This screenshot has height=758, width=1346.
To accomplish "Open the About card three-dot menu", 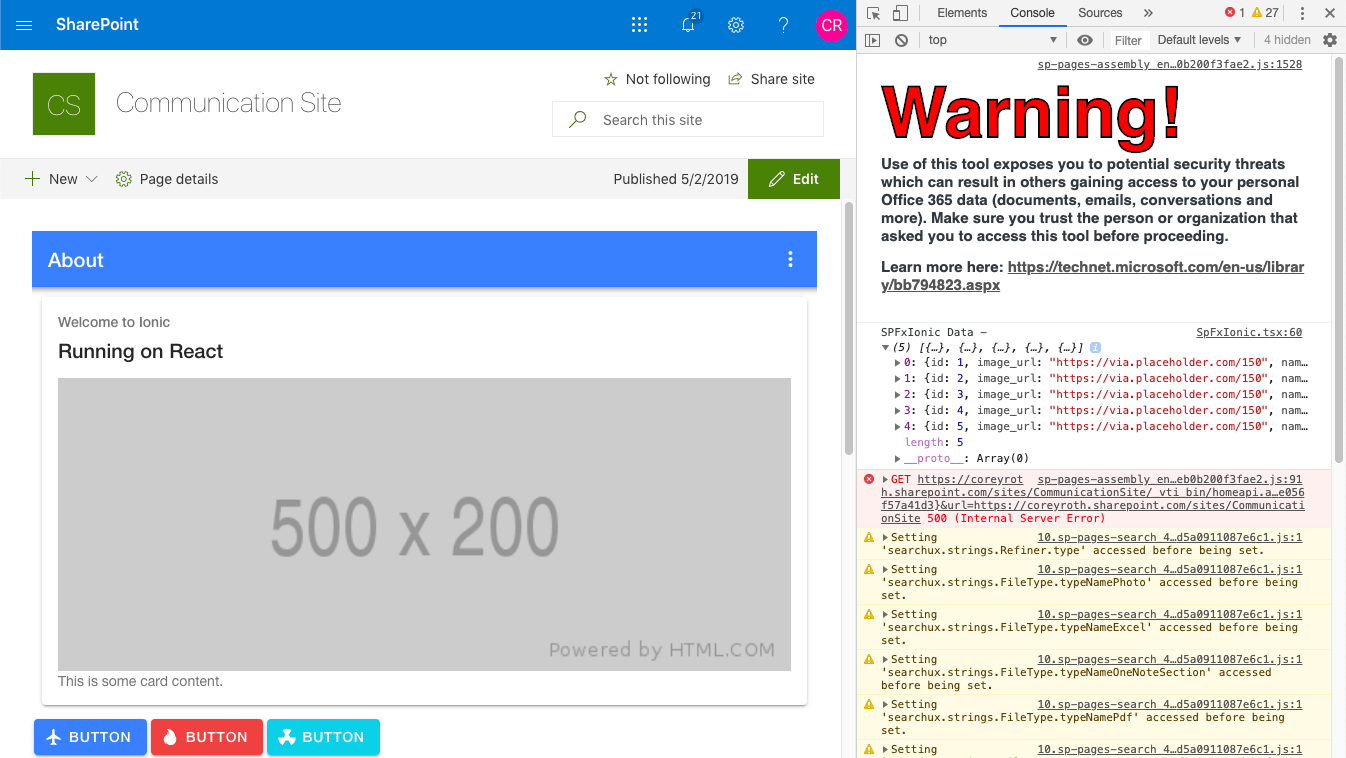I will pos(790,260).
